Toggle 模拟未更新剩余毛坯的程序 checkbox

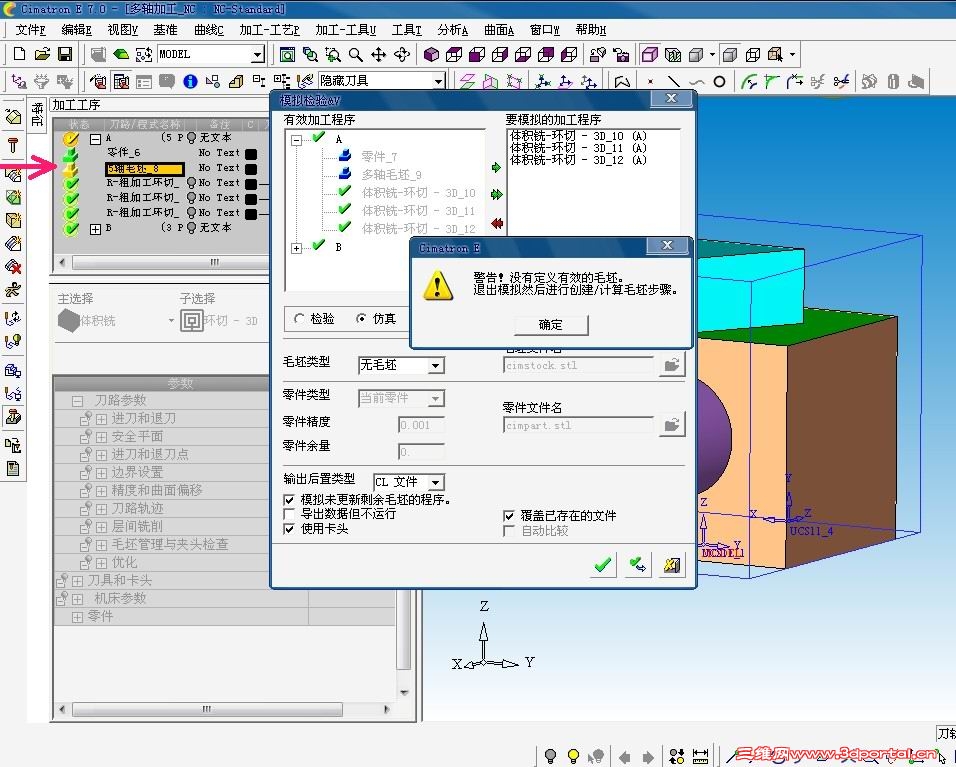(x=289, y=500)
